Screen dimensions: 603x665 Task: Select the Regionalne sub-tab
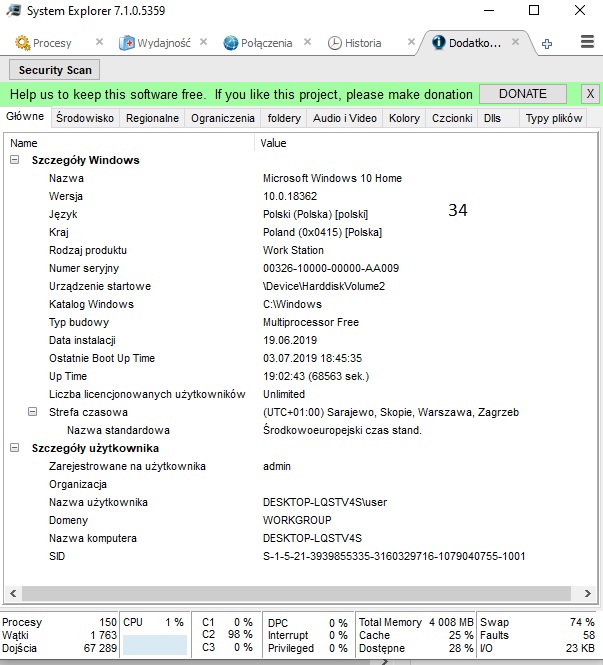[152, 118]
